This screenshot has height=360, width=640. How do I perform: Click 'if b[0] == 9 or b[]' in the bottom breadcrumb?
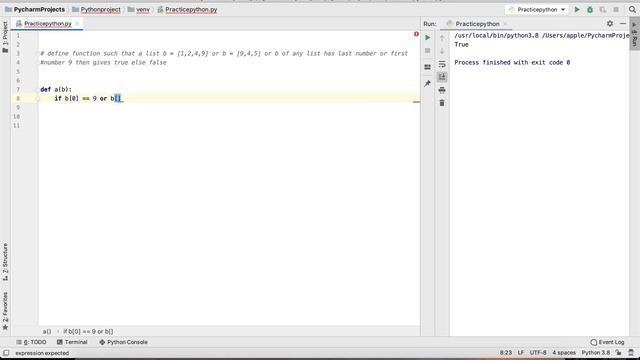(88, 331)
